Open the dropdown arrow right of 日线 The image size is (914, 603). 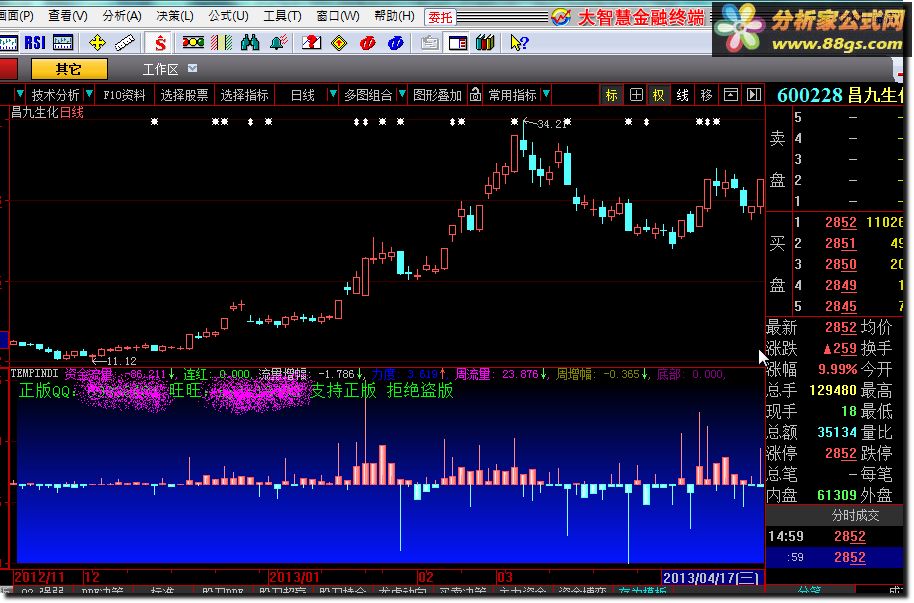pos(332,93)
